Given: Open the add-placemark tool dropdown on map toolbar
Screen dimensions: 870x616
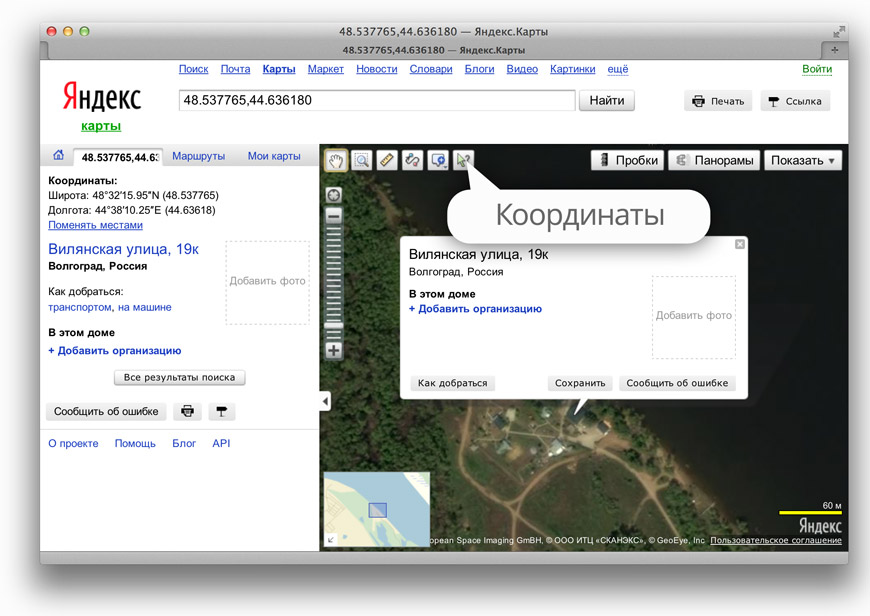Looking at the screenshot, I should [x=438, y=160].
